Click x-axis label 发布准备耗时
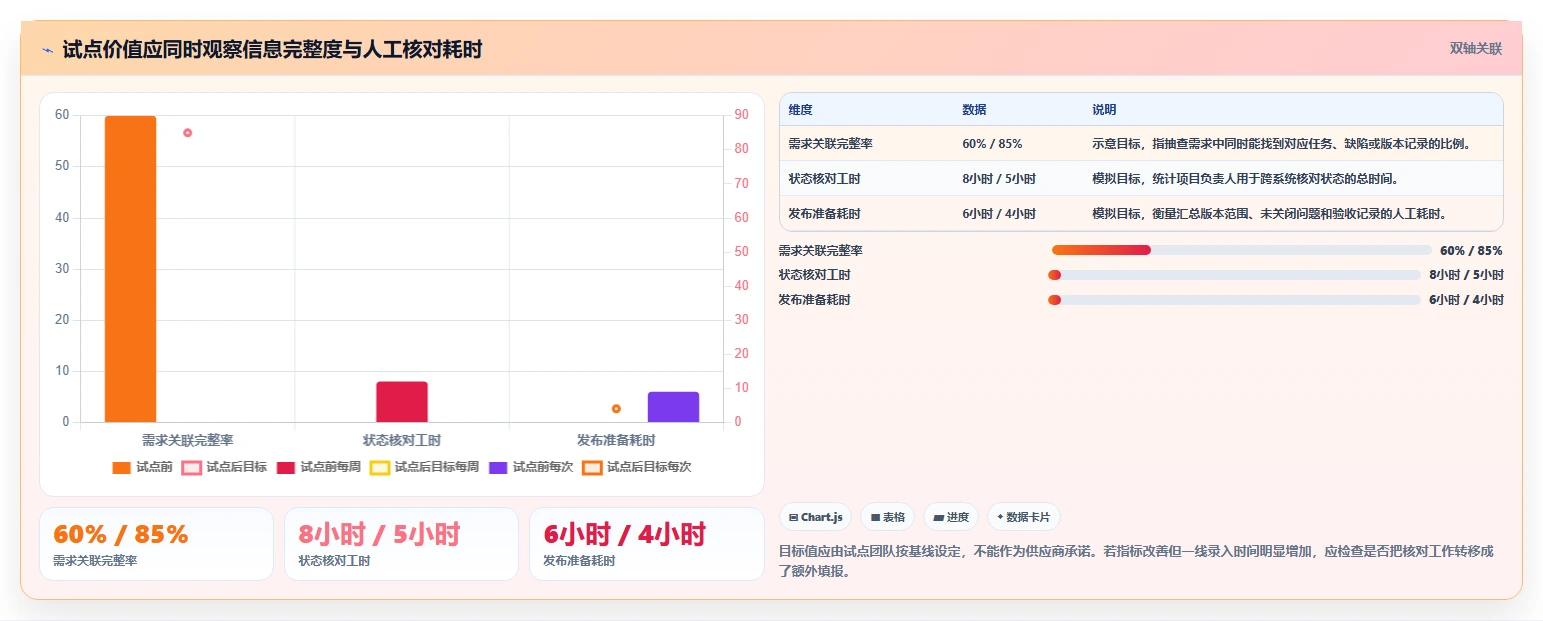The height and width of the screenshot is (621, 1543). click(616, 440)
